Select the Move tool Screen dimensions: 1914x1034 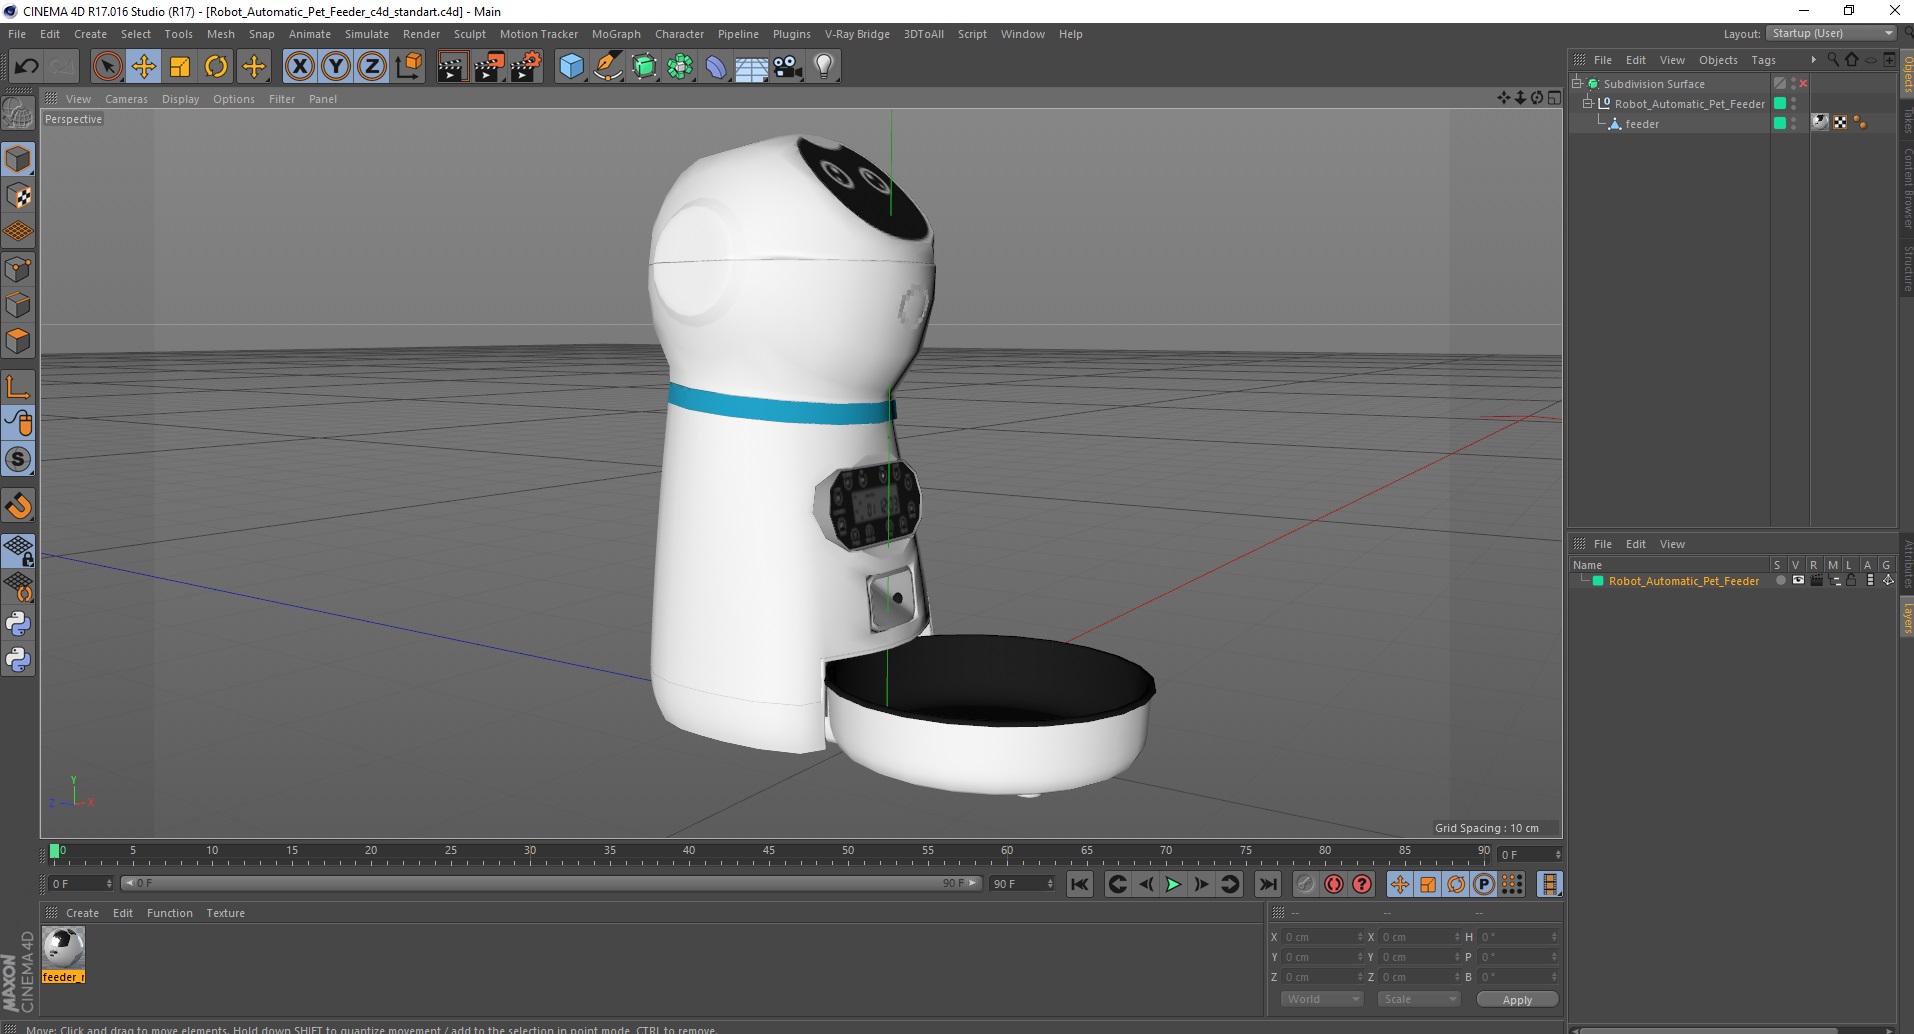point(143,67)
